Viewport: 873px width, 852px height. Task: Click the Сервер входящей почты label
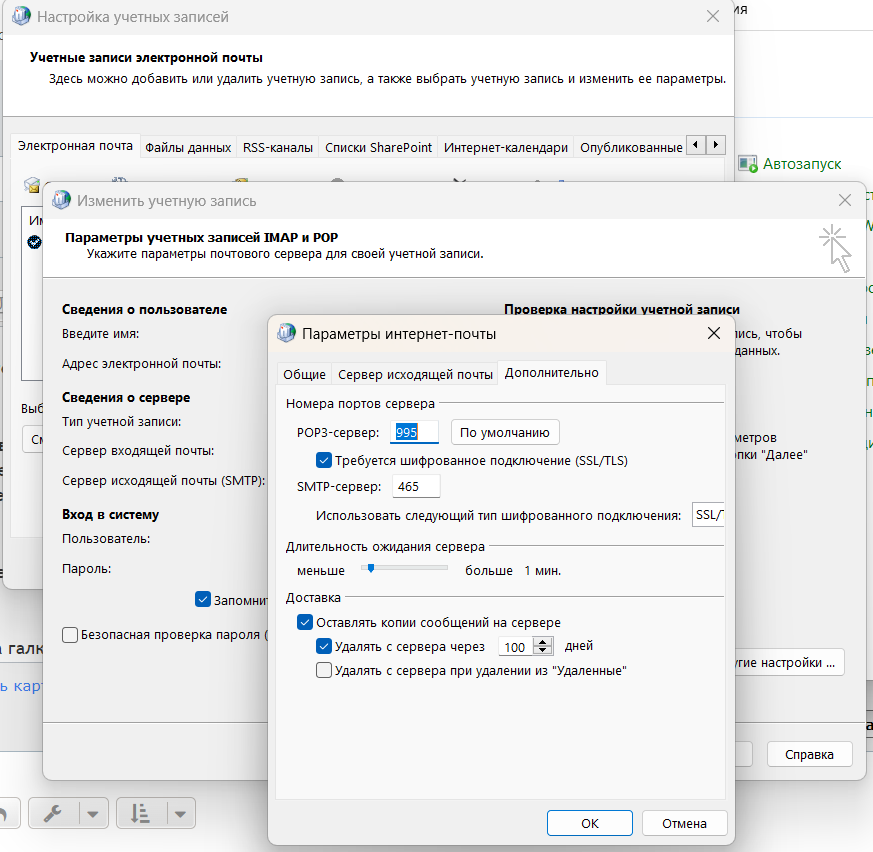[x=138, y=451]
